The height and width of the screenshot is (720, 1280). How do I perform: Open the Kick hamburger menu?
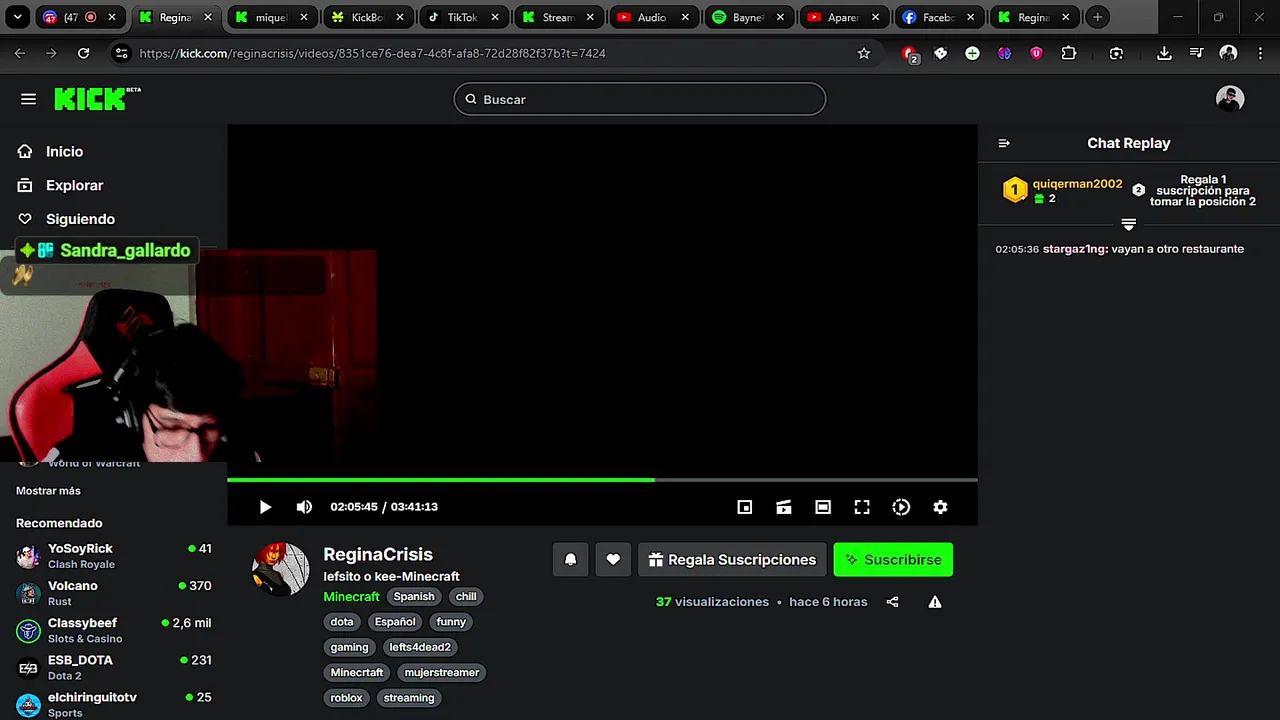tap(28, 99)
